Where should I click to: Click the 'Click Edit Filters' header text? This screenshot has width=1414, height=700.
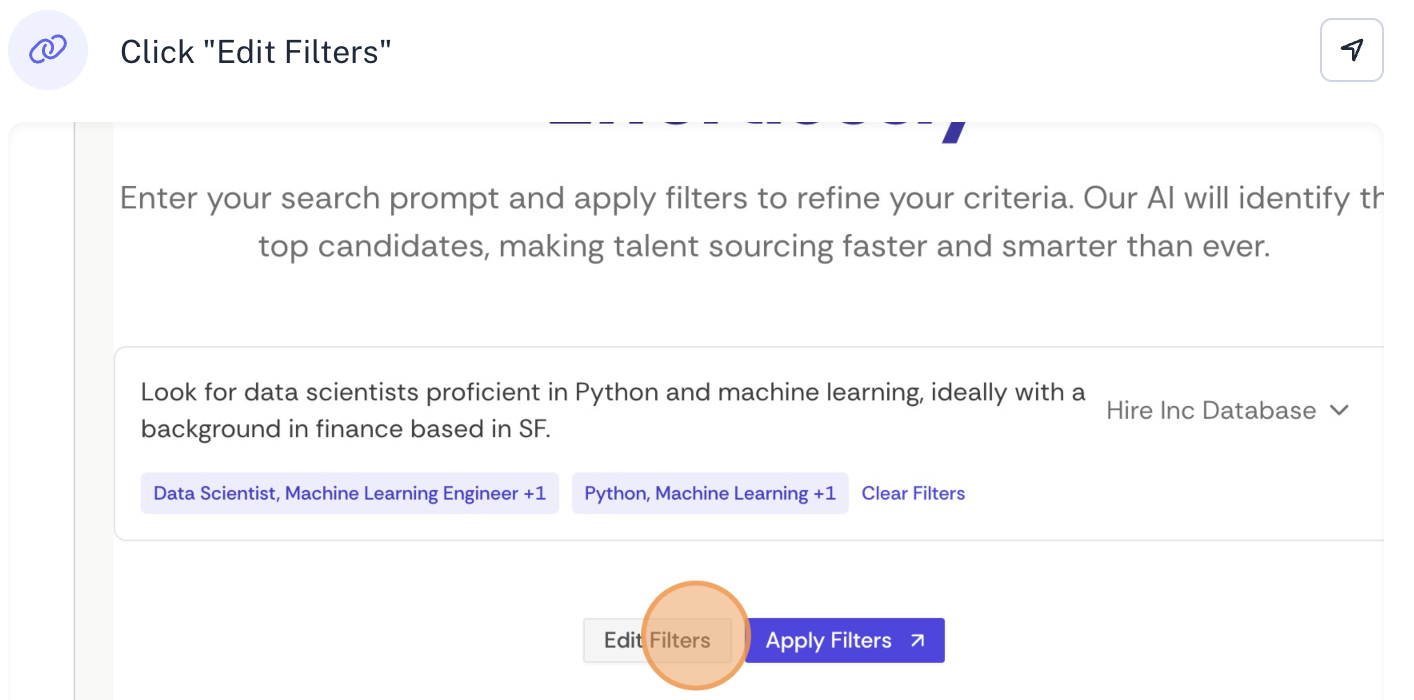[256, 50]
